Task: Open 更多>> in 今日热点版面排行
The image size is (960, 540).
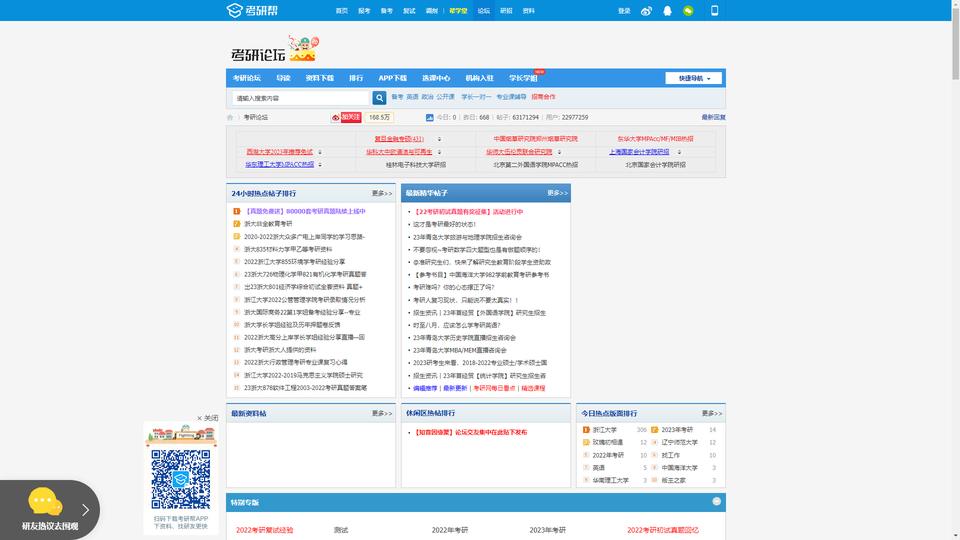Action: (712, 413)
